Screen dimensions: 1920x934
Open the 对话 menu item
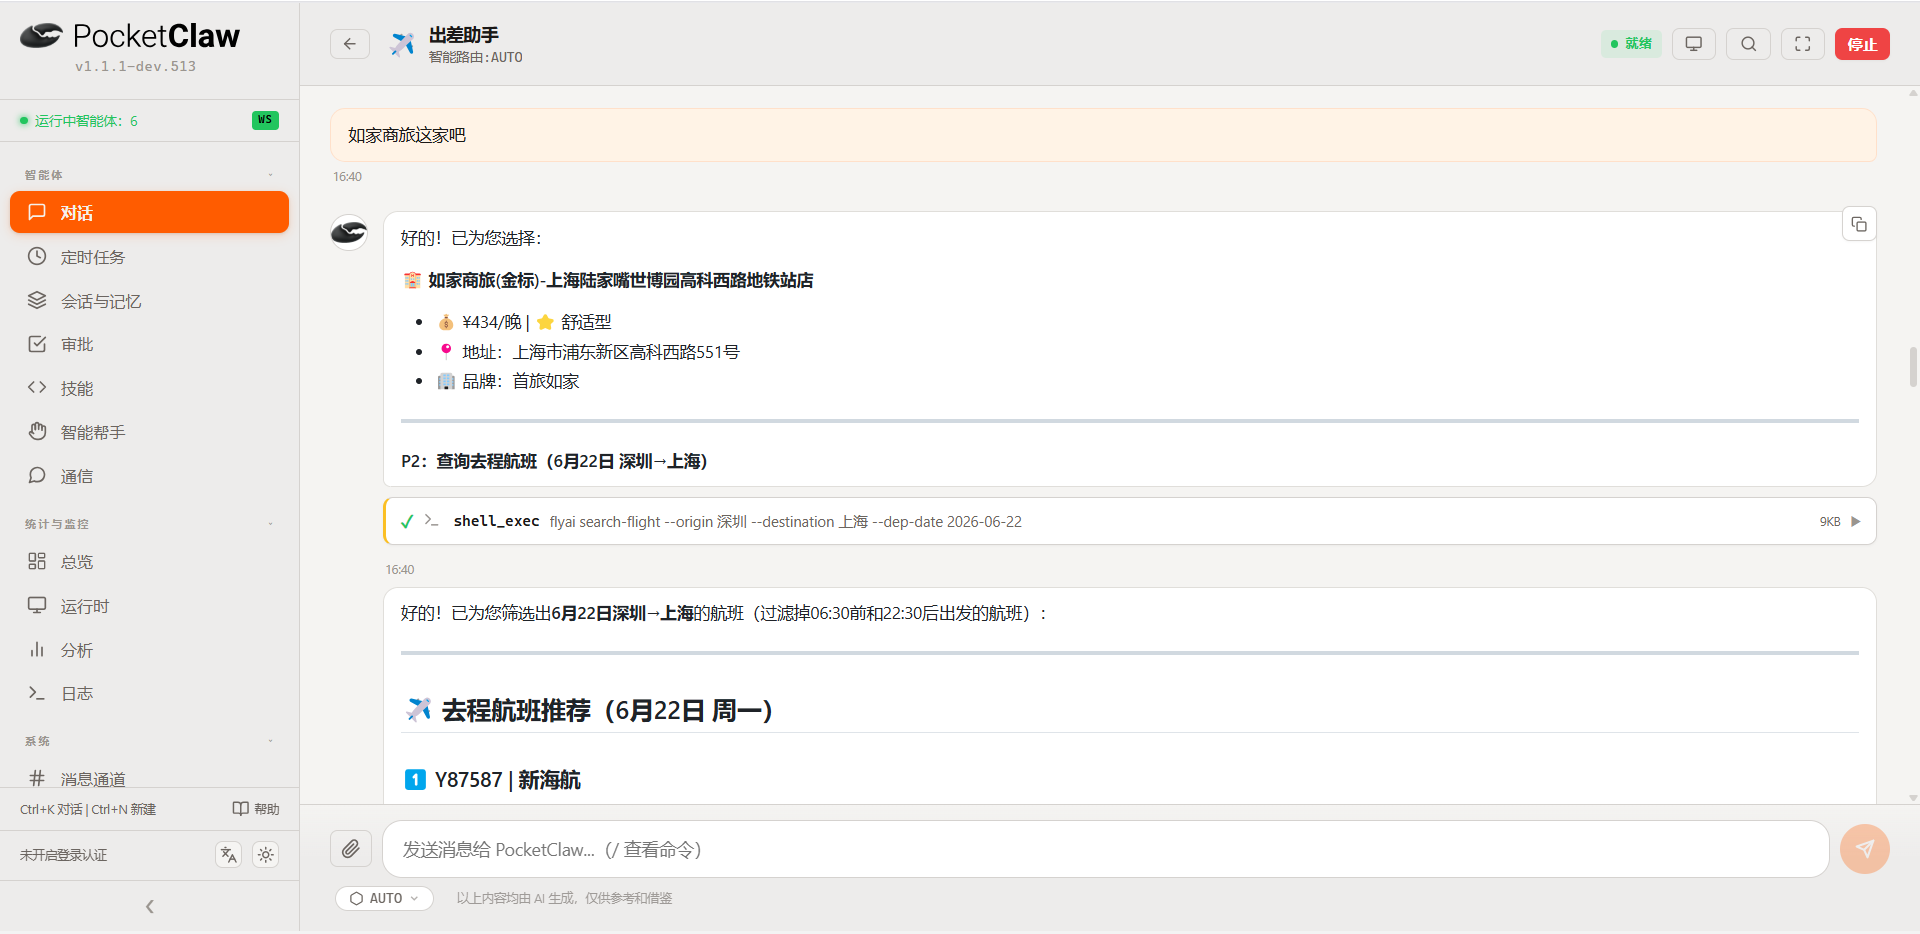pos(149,212)
